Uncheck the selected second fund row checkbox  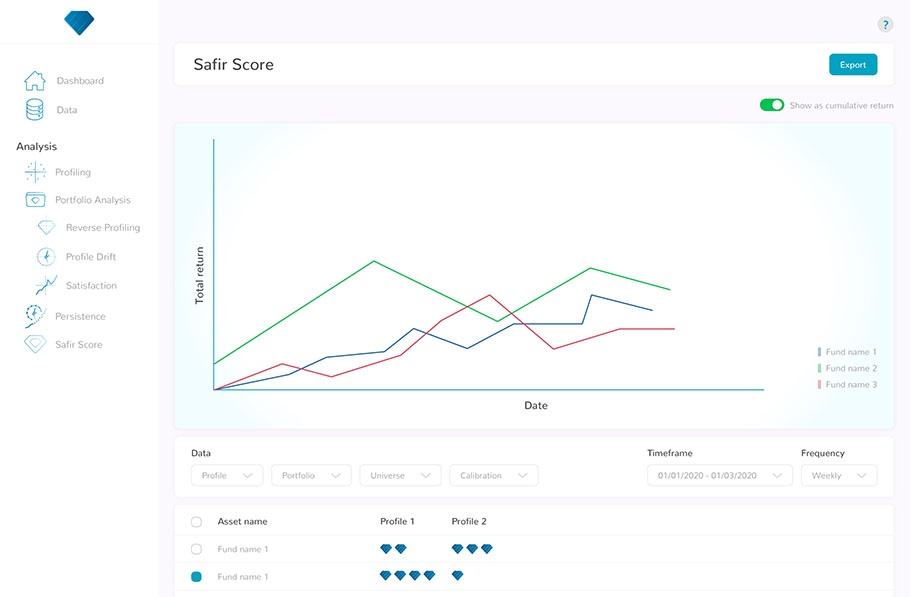tap(196, 577)
